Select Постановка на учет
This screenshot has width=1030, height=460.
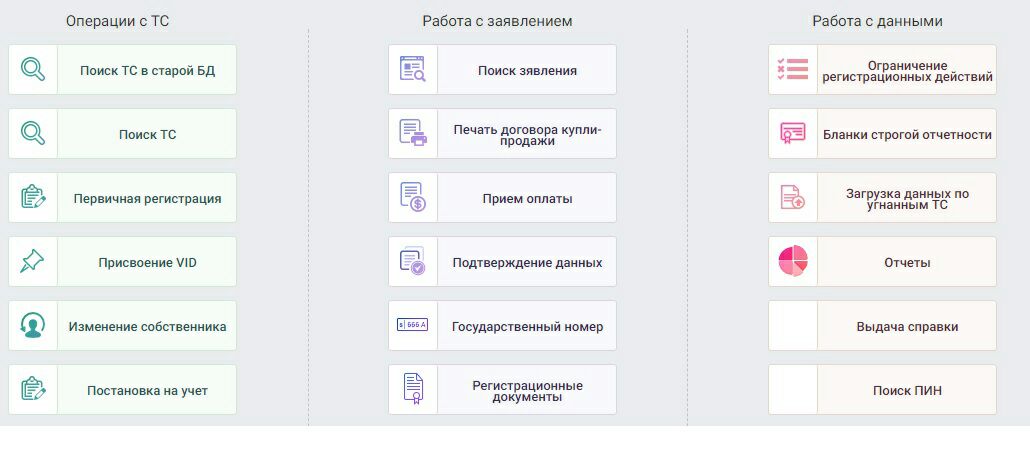point(122,389)
